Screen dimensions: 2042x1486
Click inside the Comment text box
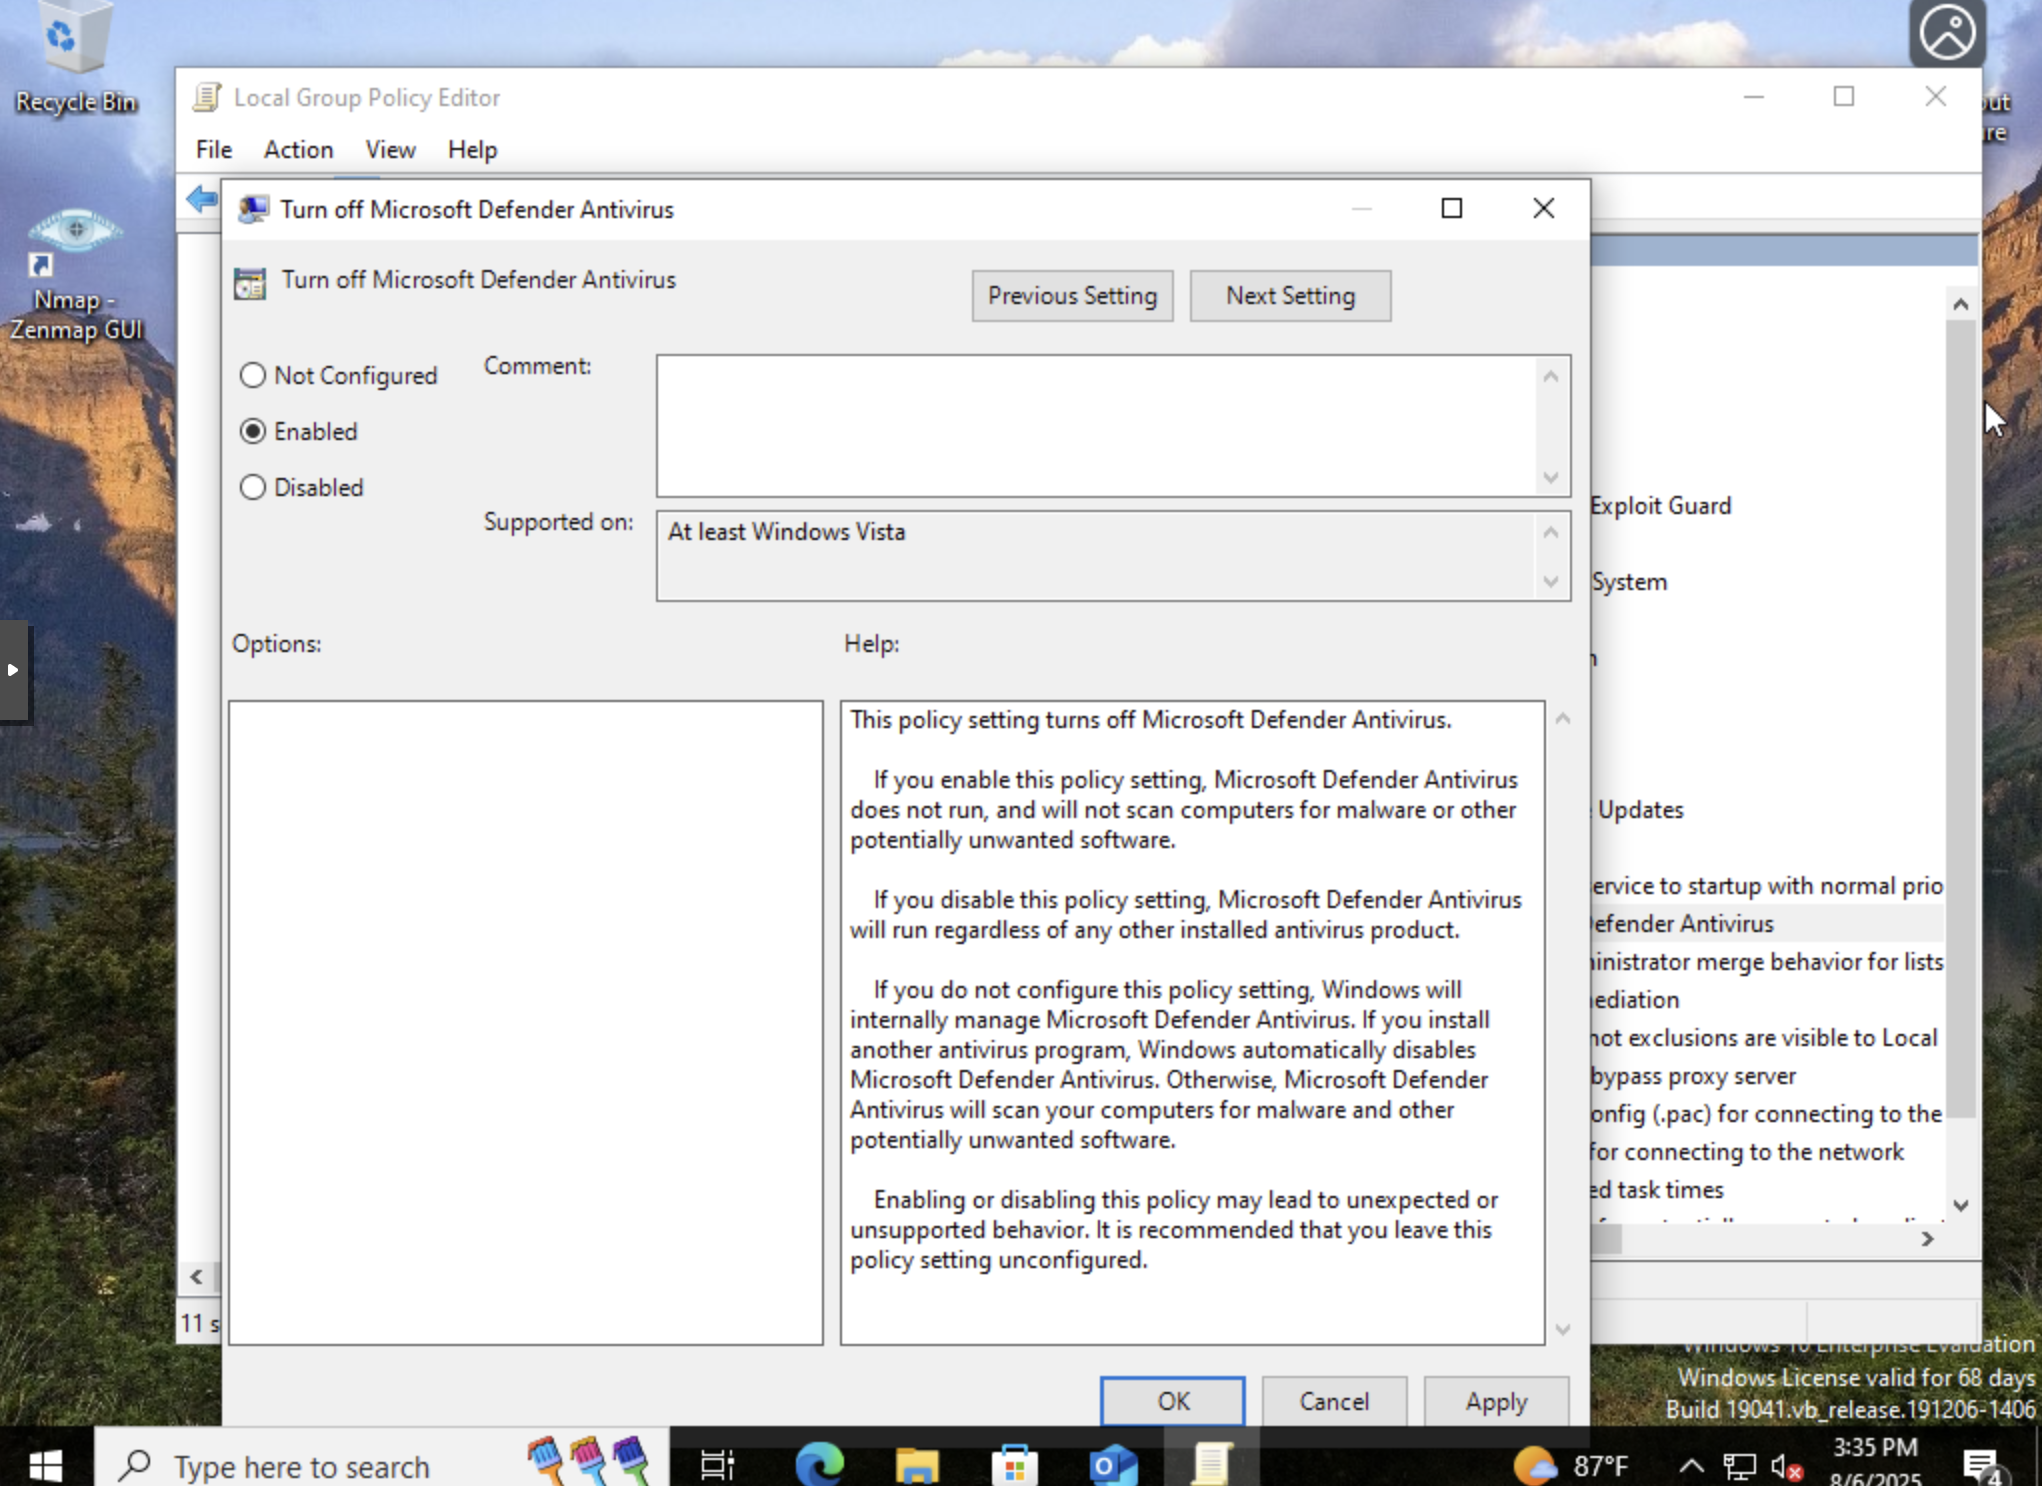1097,426
